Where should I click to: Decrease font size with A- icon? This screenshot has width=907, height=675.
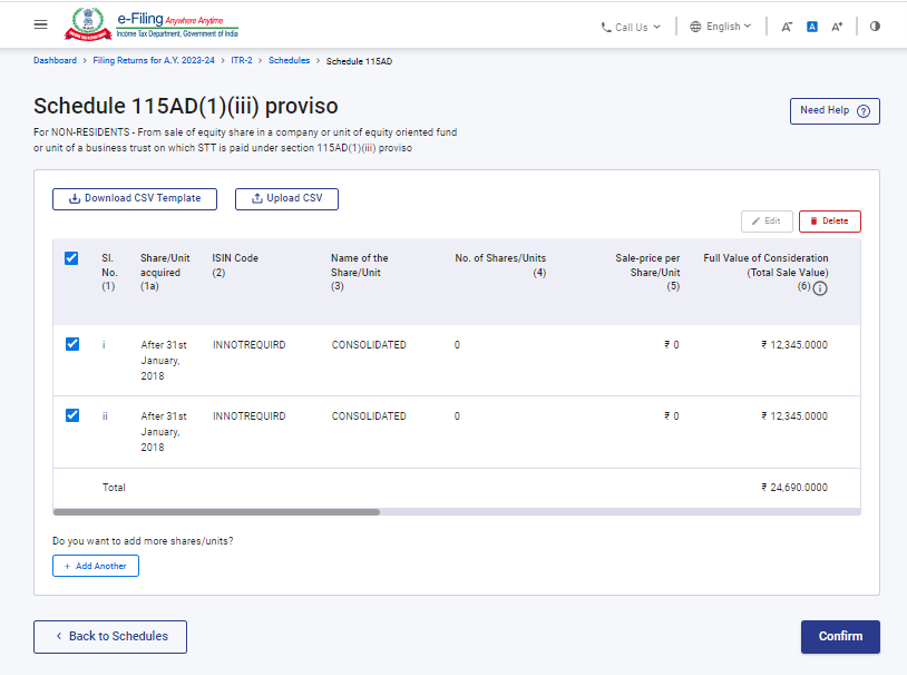tap(788, 27)
